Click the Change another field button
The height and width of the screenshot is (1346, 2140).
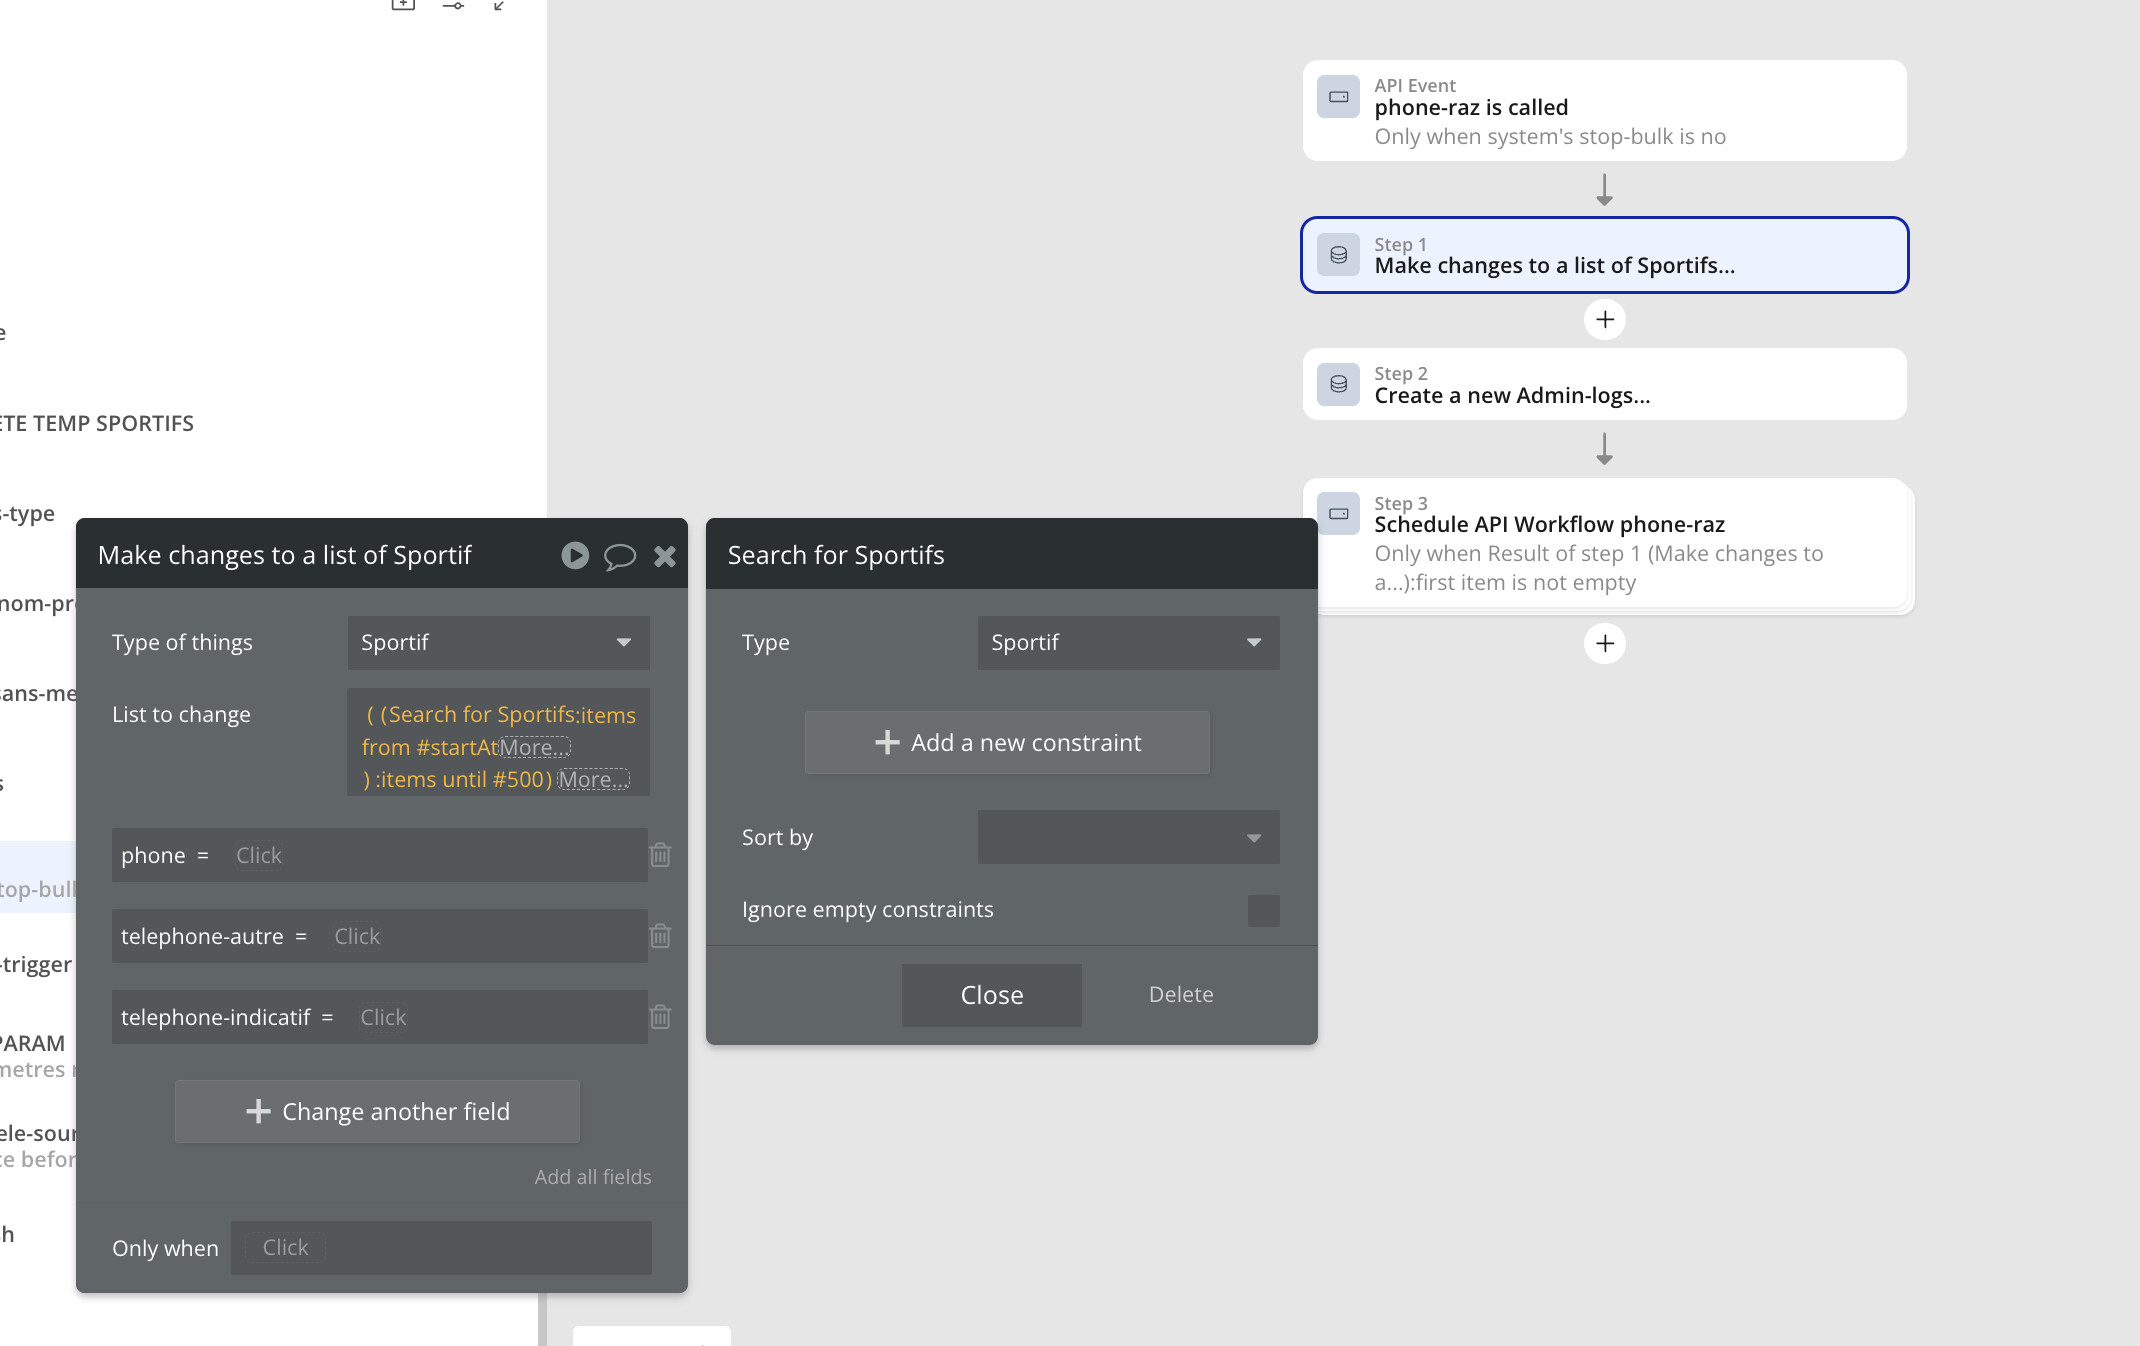tap(377, 1112)
